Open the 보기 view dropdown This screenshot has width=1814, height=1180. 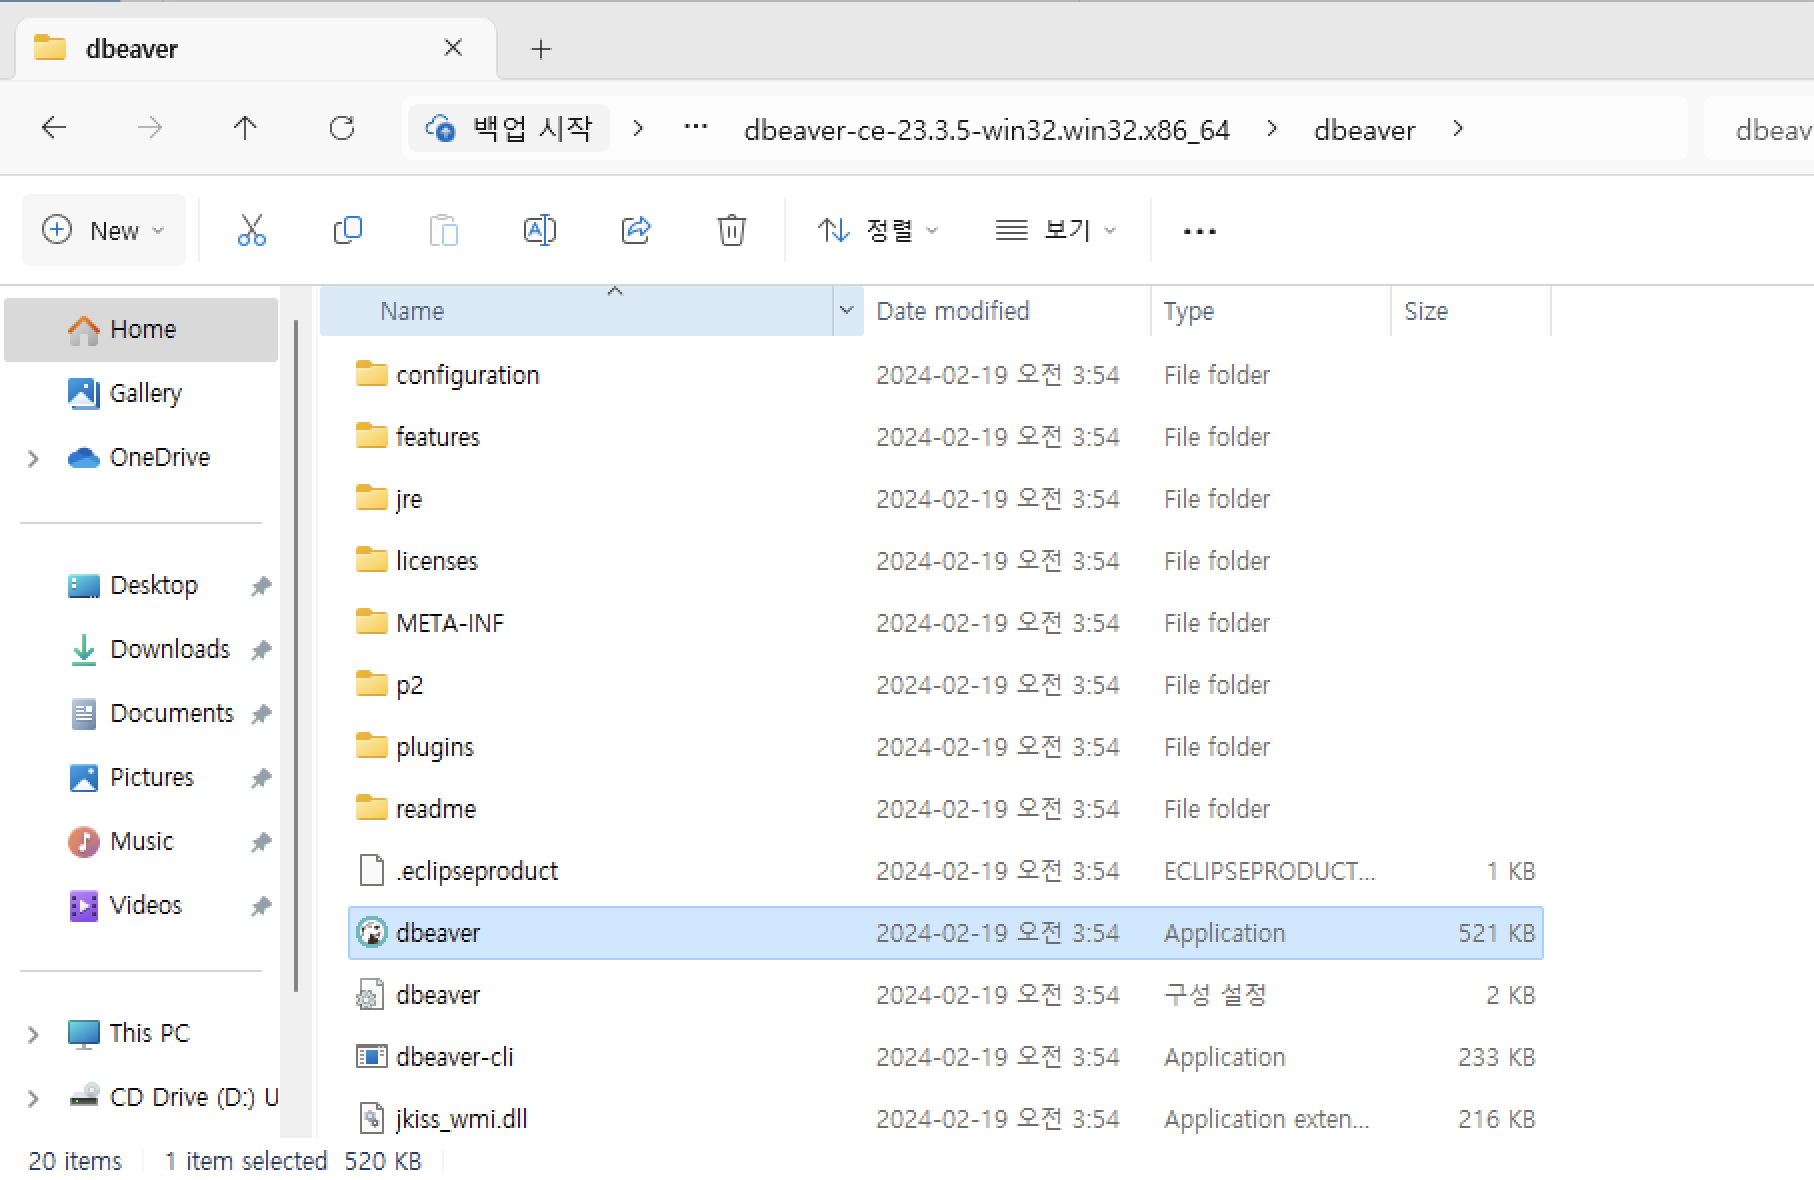(1056, 230)
